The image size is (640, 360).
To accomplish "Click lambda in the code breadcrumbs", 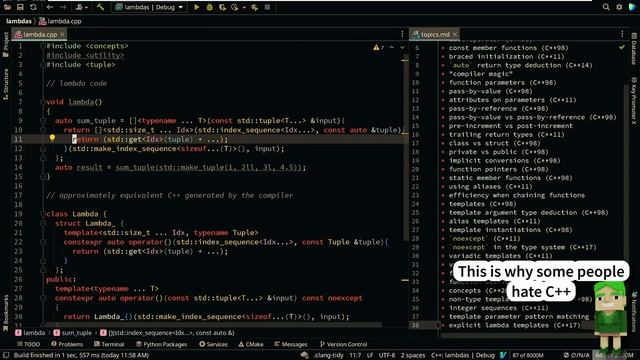I will point(30,333).
